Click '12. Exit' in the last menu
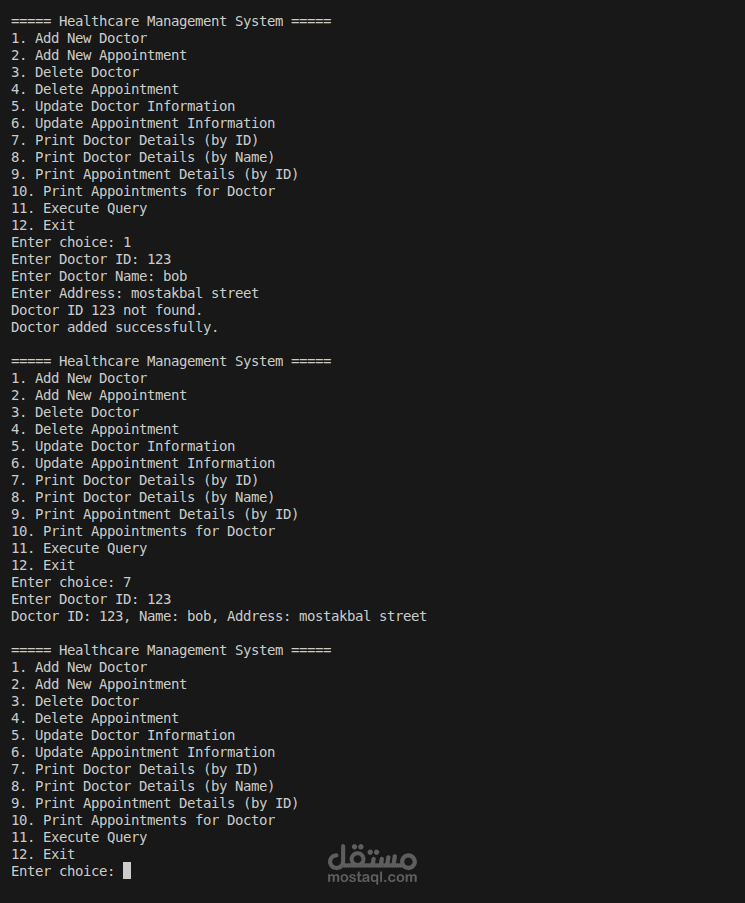This screenshot has width=745, height=903. 43,854
